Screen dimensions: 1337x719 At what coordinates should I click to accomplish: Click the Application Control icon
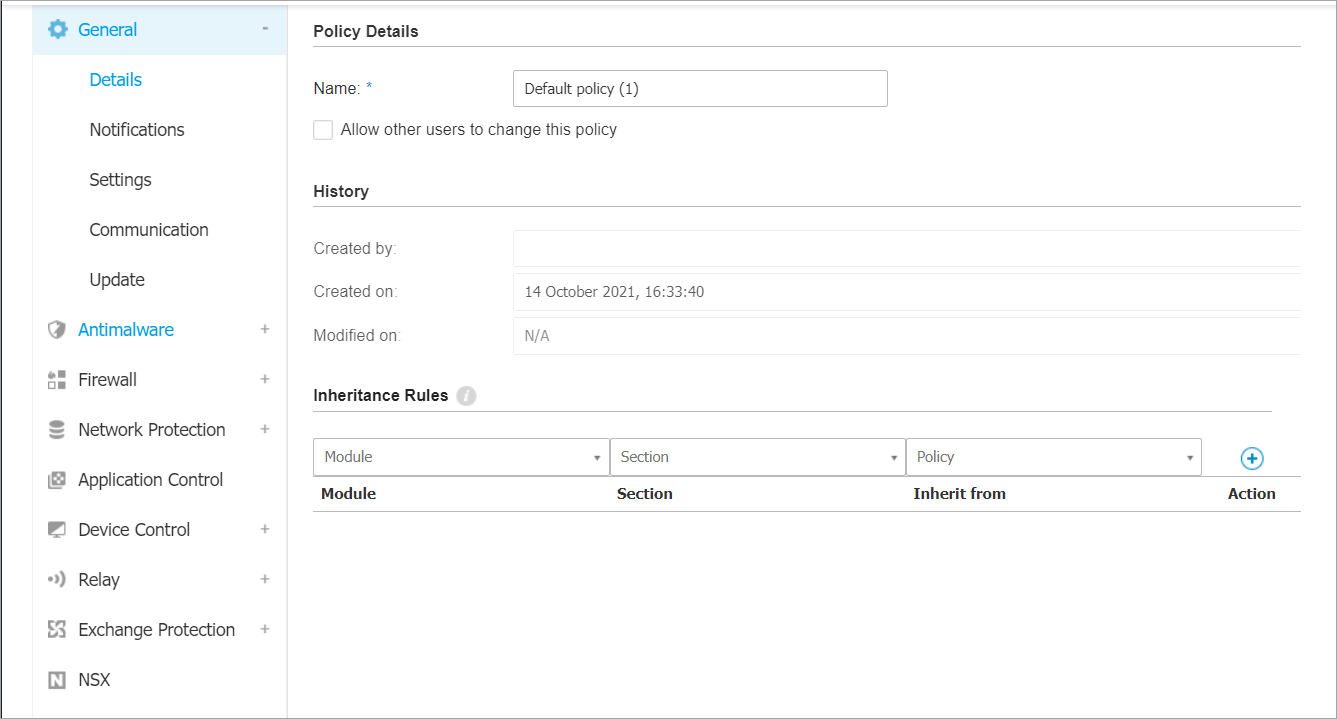(x=57, y=480)
